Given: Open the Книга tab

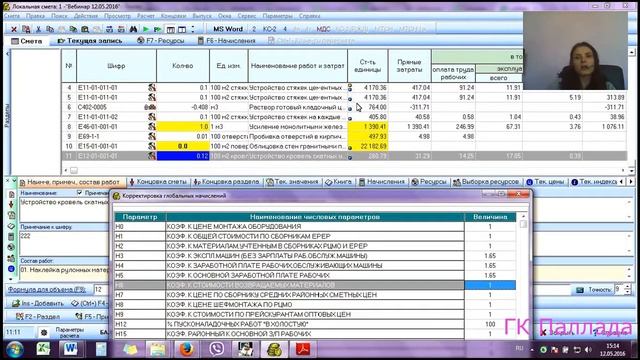Looking at the screenshot, I should (338, 182).
